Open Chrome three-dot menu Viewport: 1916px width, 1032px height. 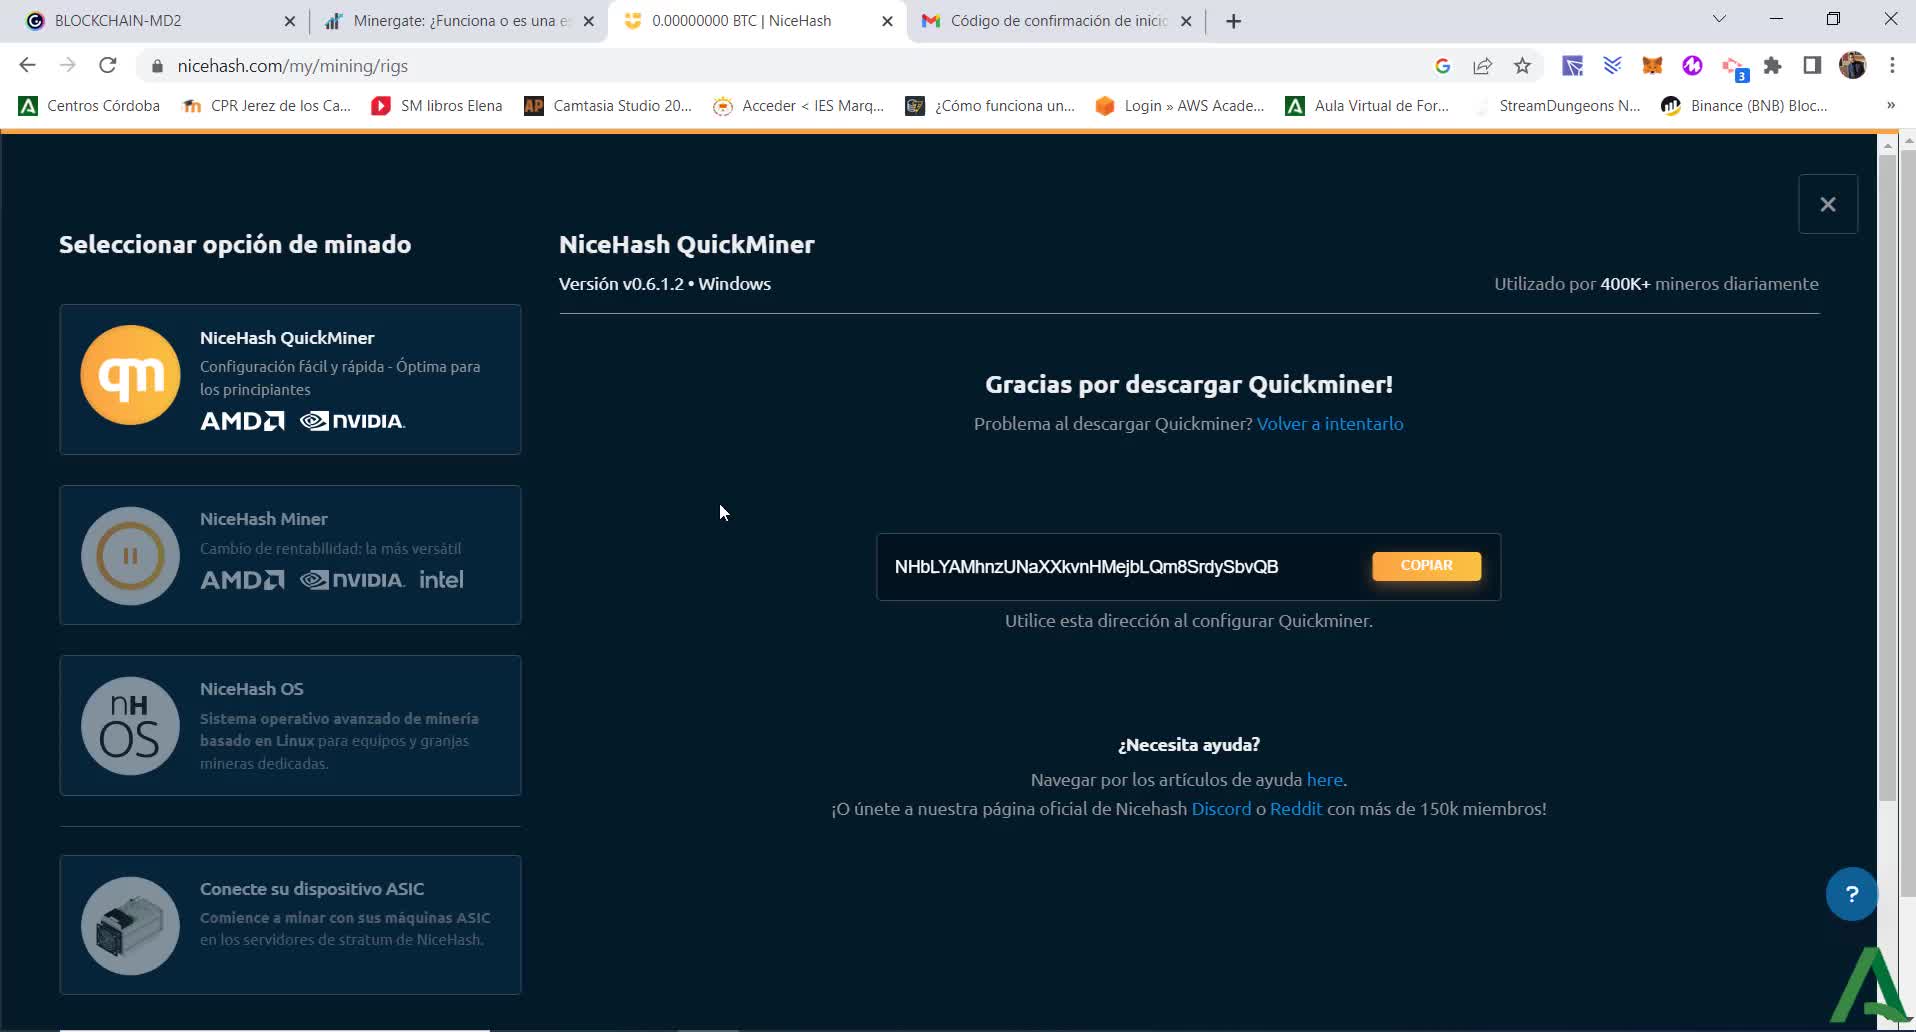tap(1892, 66)
